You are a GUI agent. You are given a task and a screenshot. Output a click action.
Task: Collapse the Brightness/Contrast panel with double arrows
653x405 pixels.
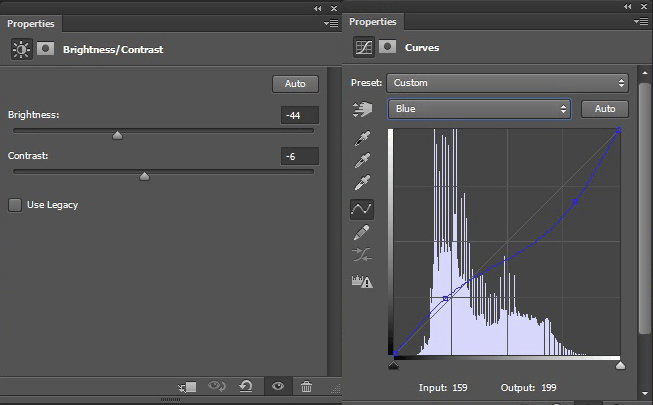click(318, 8)
